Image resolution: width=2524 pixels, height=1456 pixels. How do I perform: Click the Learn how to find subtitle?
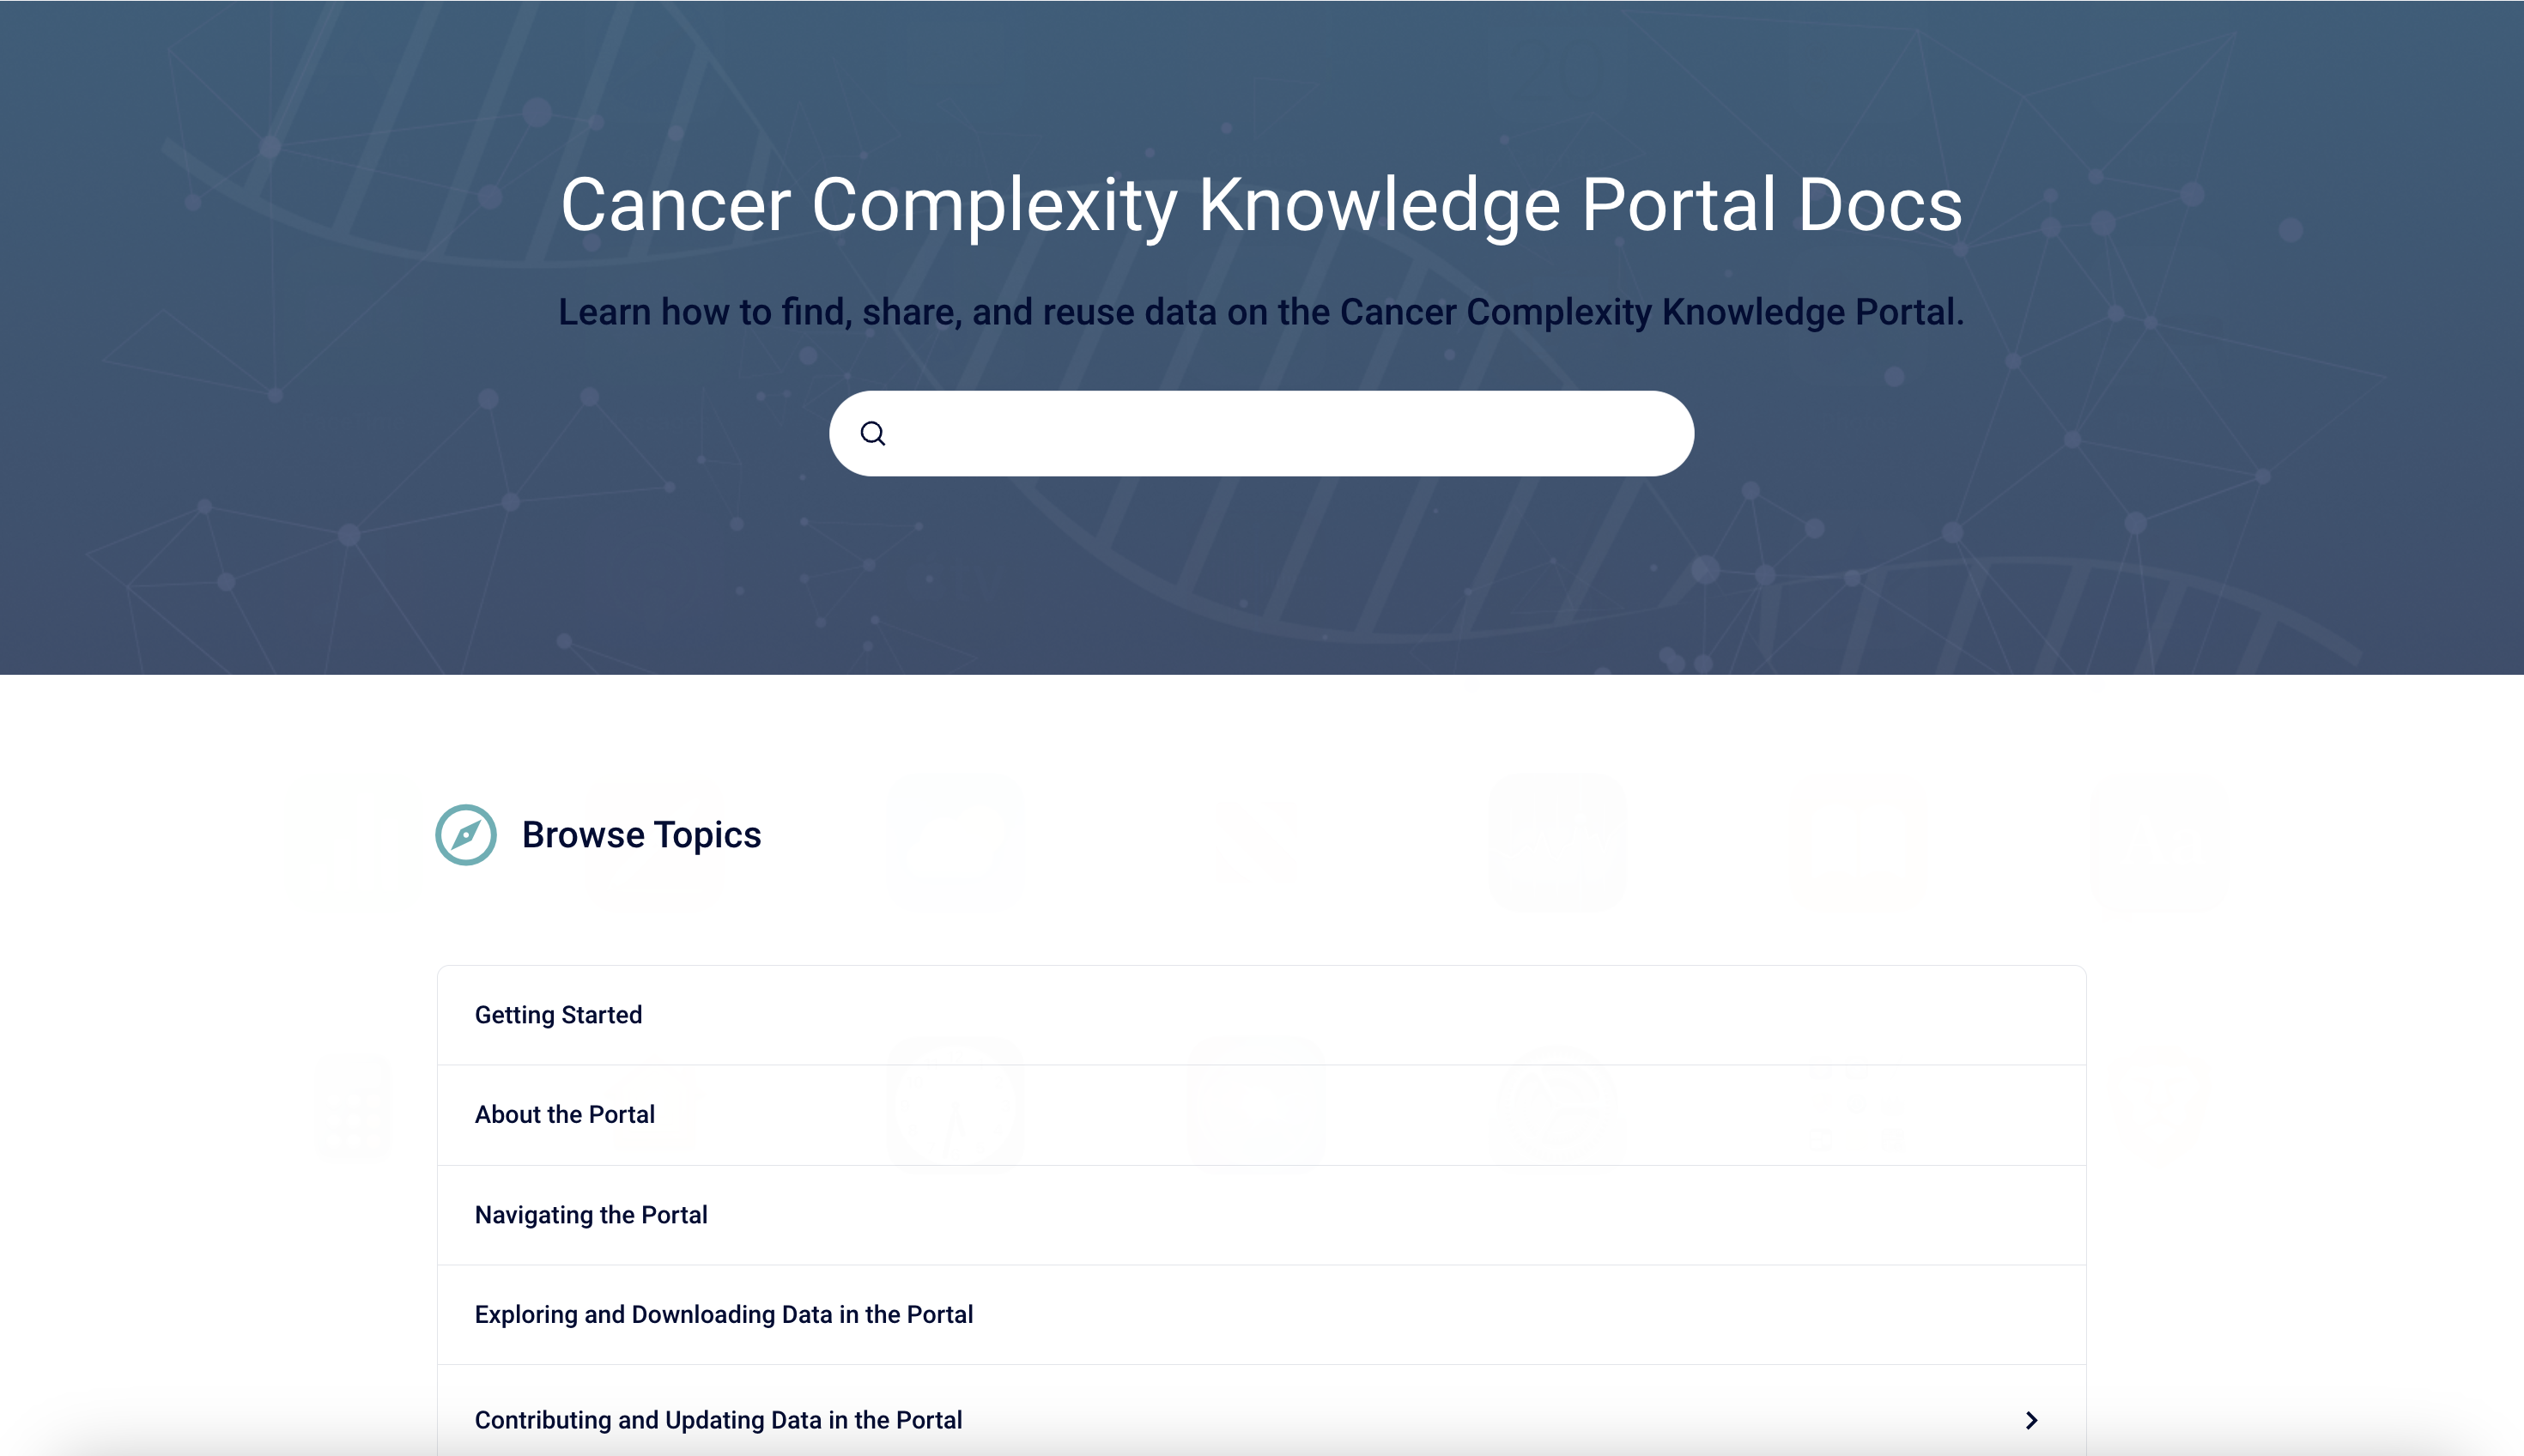click(x=1261, y=312)
